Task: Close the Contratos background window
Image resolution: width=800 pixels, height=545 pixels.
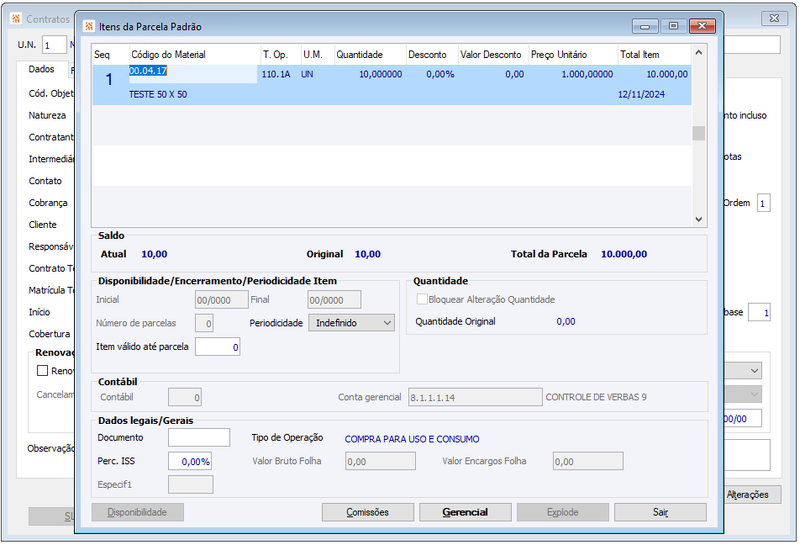Action: [x=774, y=18]
